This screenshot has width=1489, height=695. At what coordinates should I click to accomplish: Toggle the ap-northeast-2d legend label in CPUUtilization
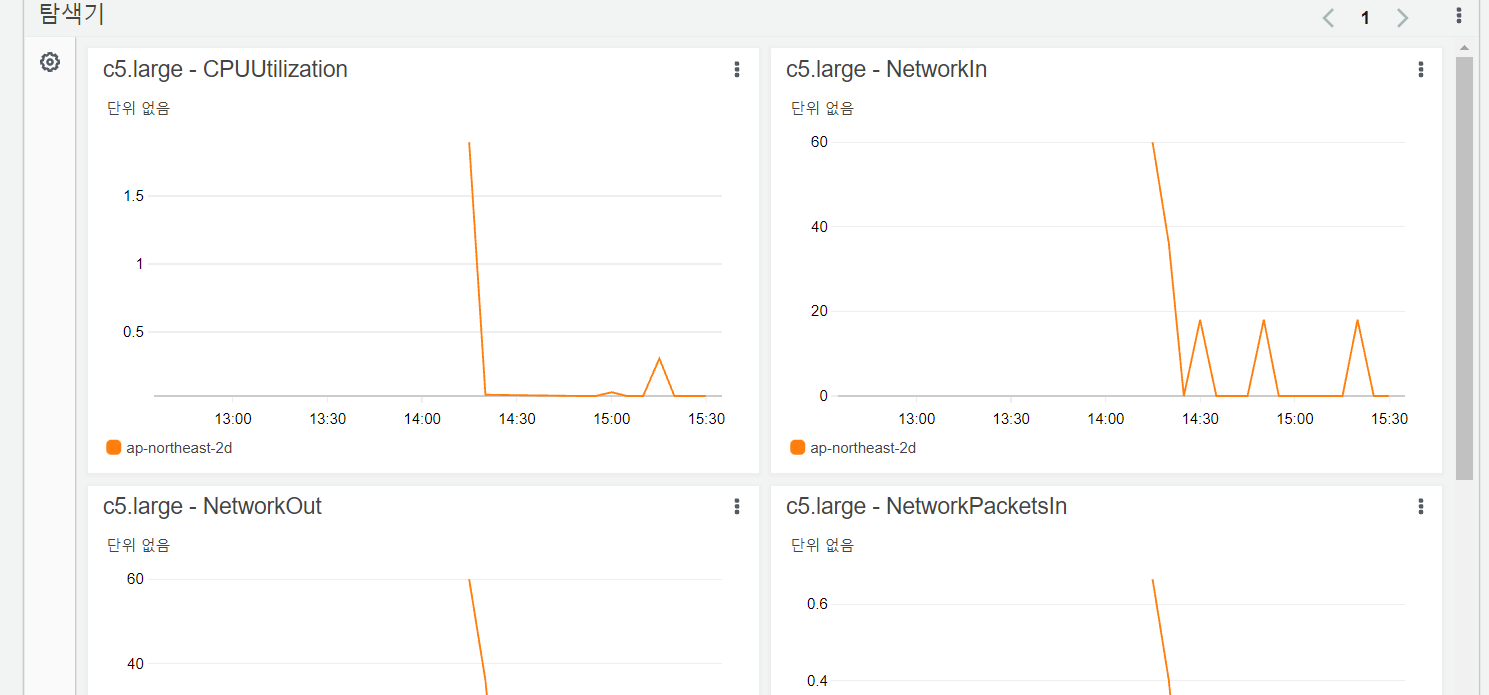coord(179,448)
